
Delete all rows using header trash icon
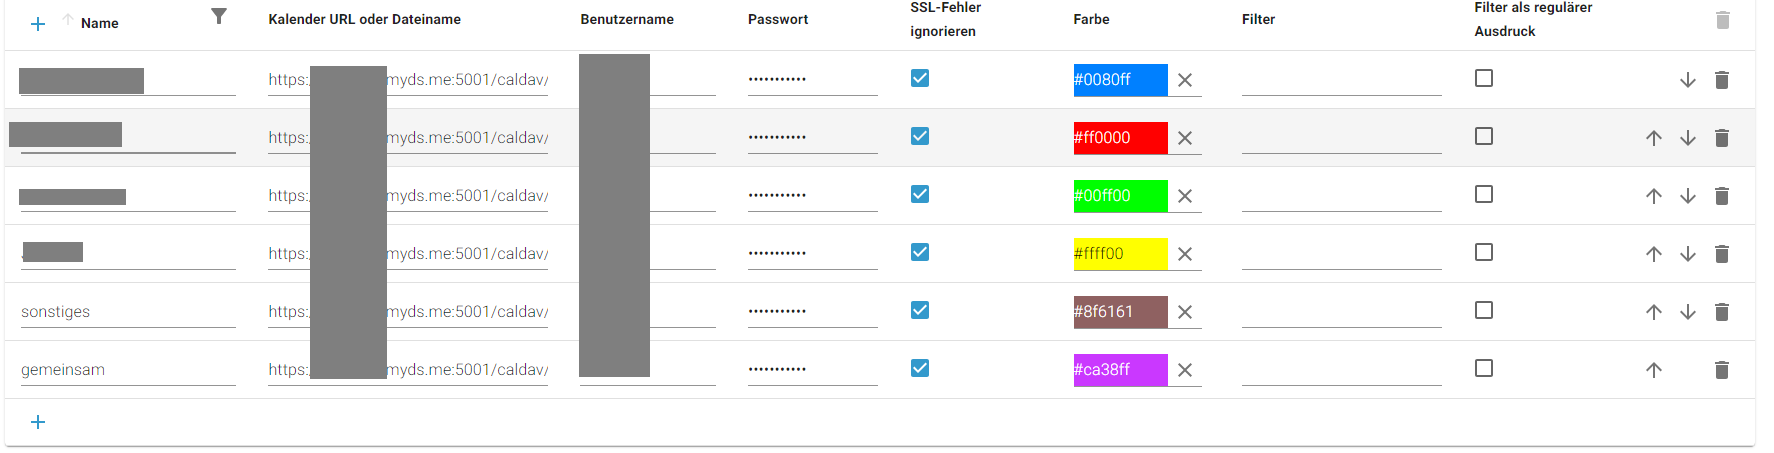1722,20
